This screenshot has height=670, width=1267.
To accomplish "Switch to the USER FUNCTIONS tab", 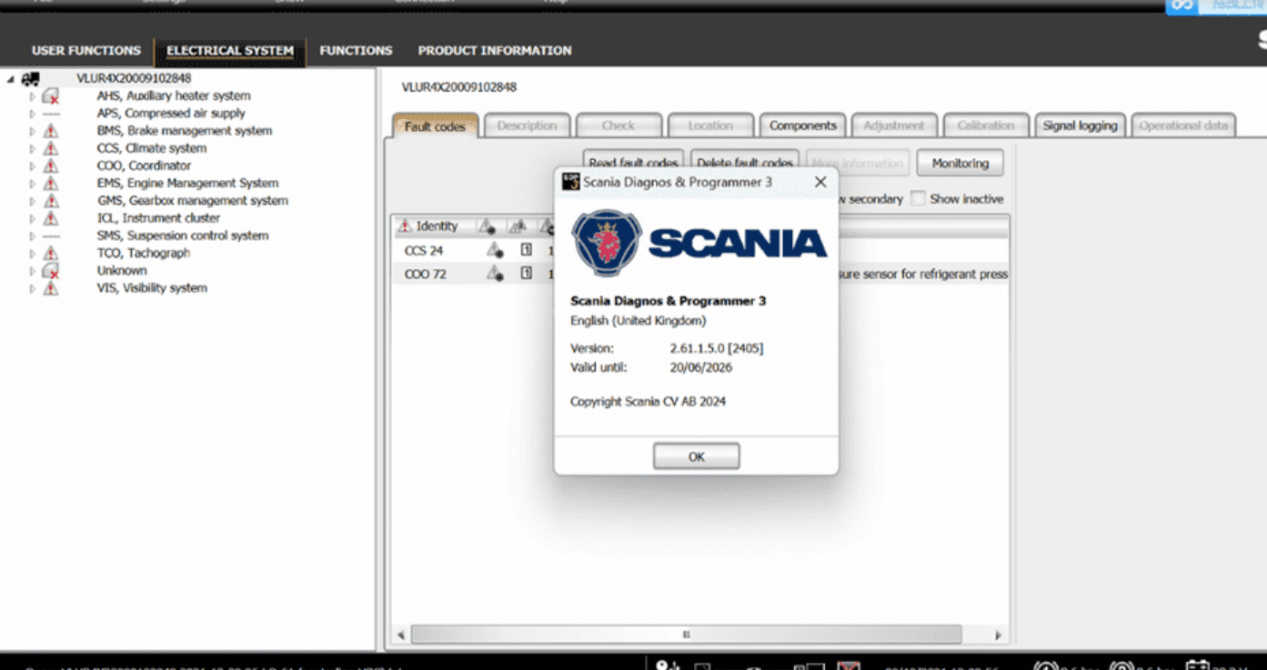I will tap(86, 50).
